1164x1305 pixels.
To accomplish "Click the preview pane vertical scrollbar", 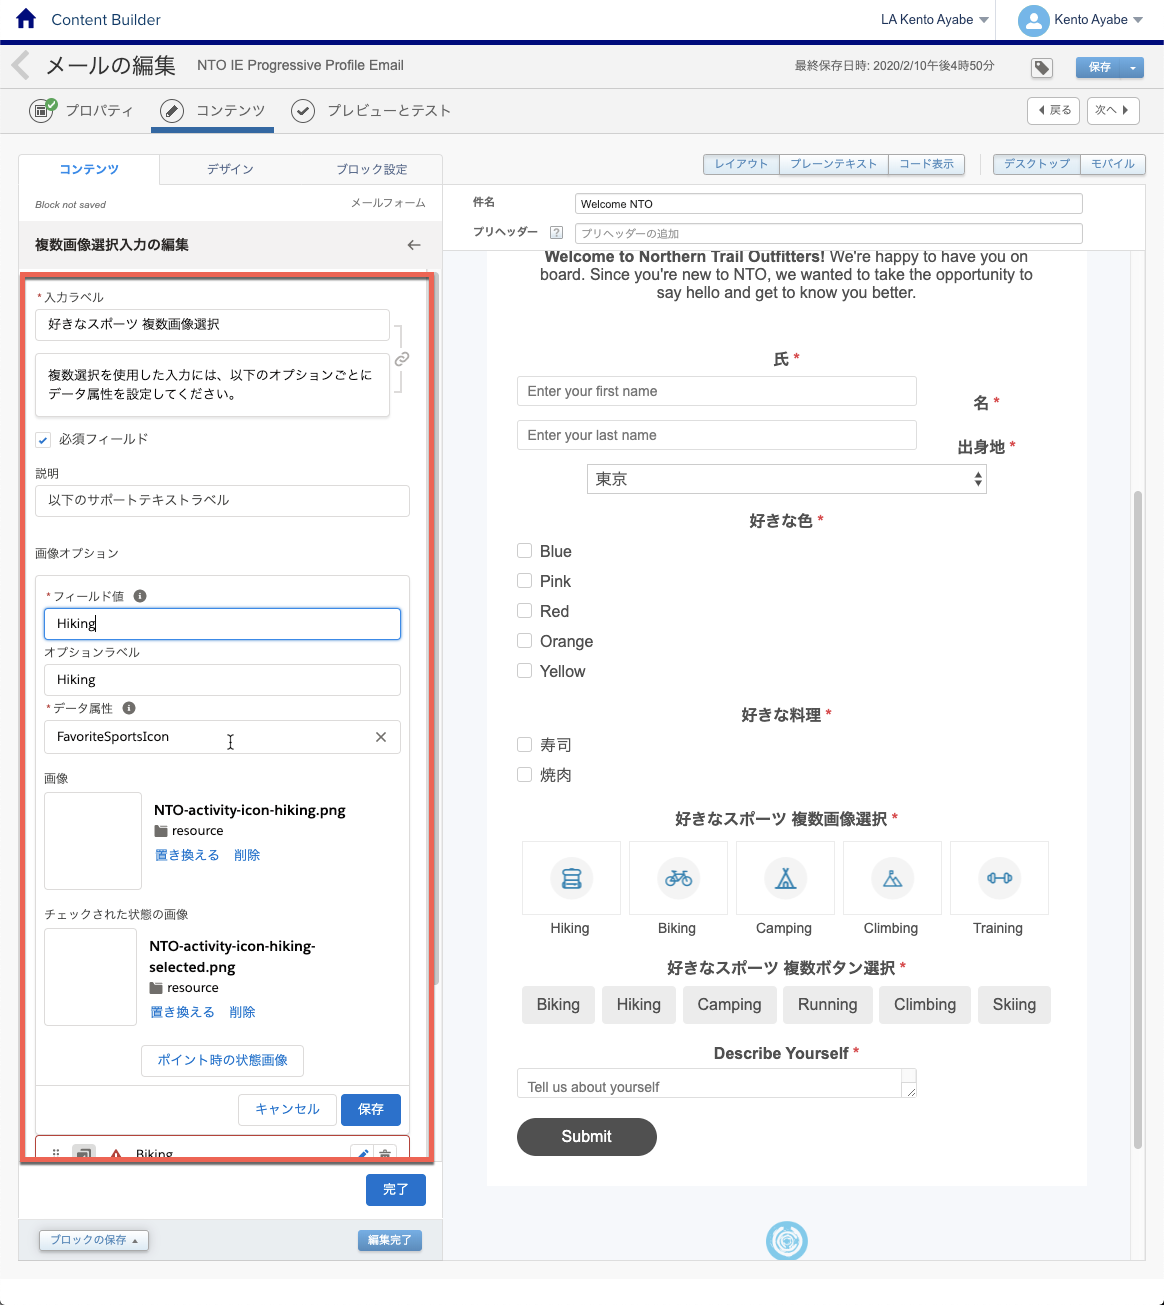I will click(1137, 820).
